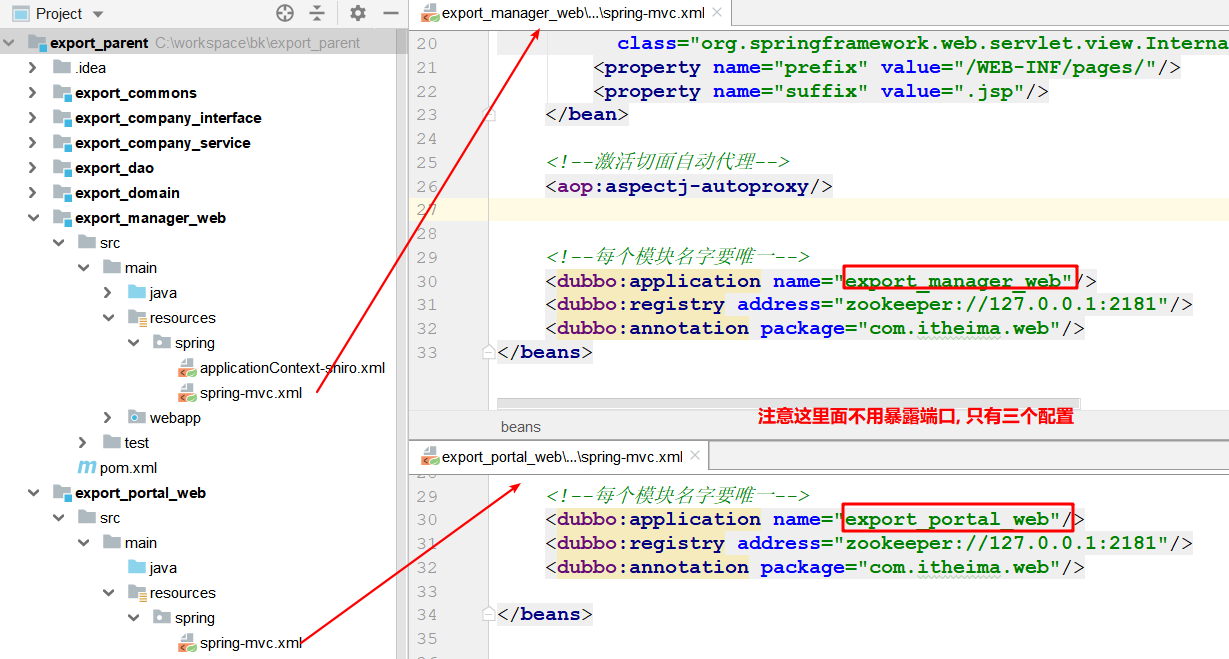The height and width of the screenshot is (659, 1229).
Task: Select java folder under export_portal_web
Action: point(163,568)
